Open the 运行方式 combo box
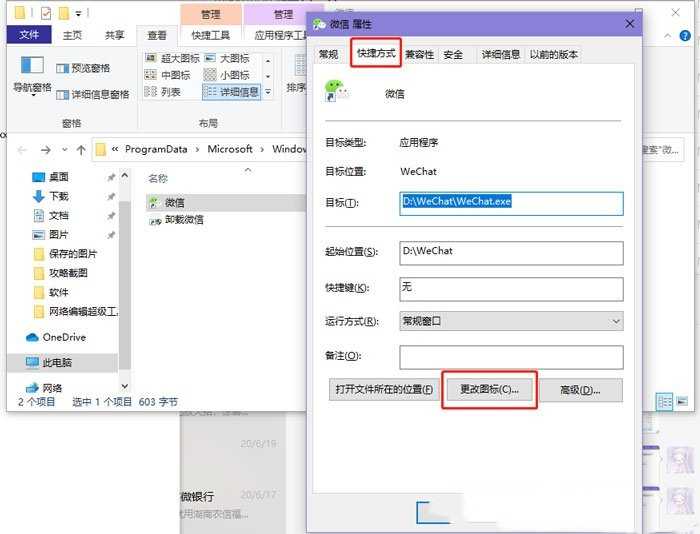This screenshot has width=700, height=534. pos(510,321)
